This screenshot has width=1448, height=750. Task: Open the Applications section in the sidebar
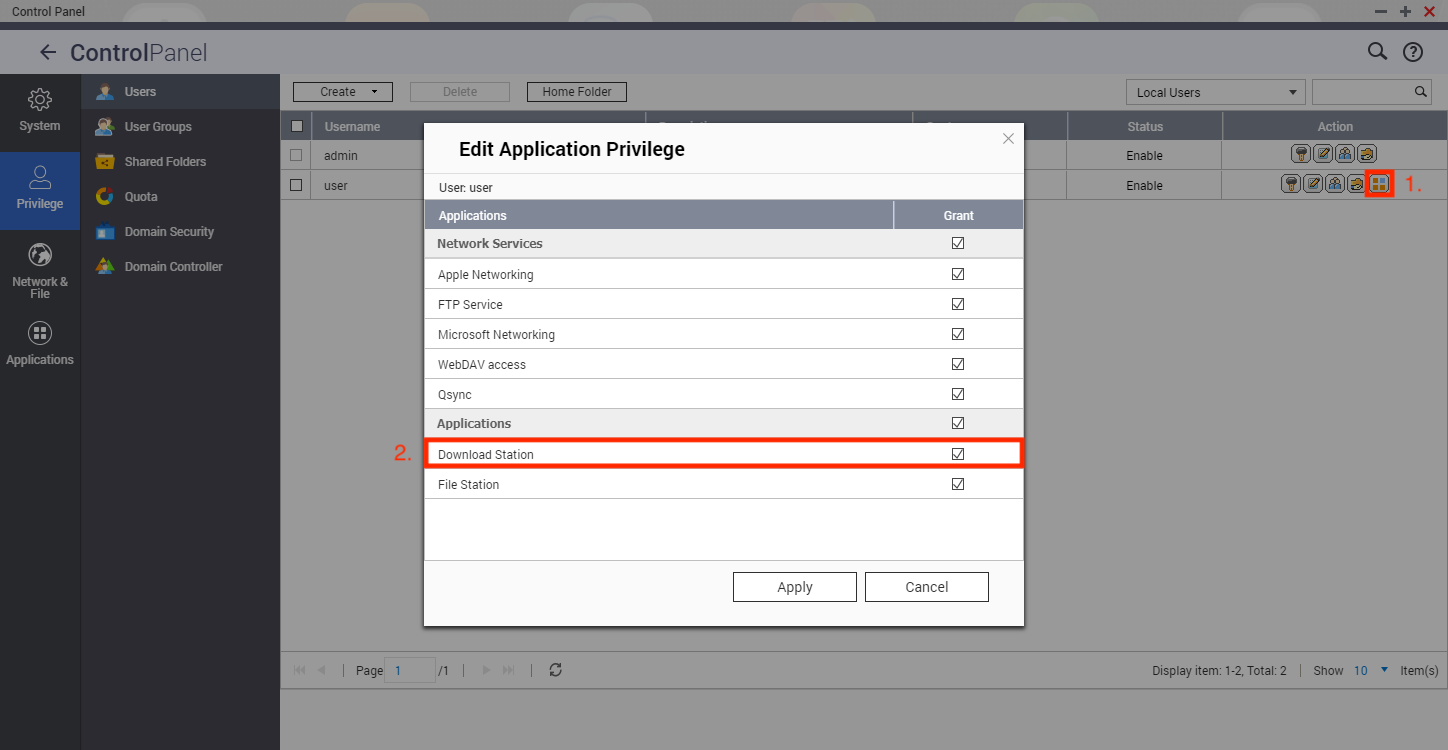pos(40,345)
